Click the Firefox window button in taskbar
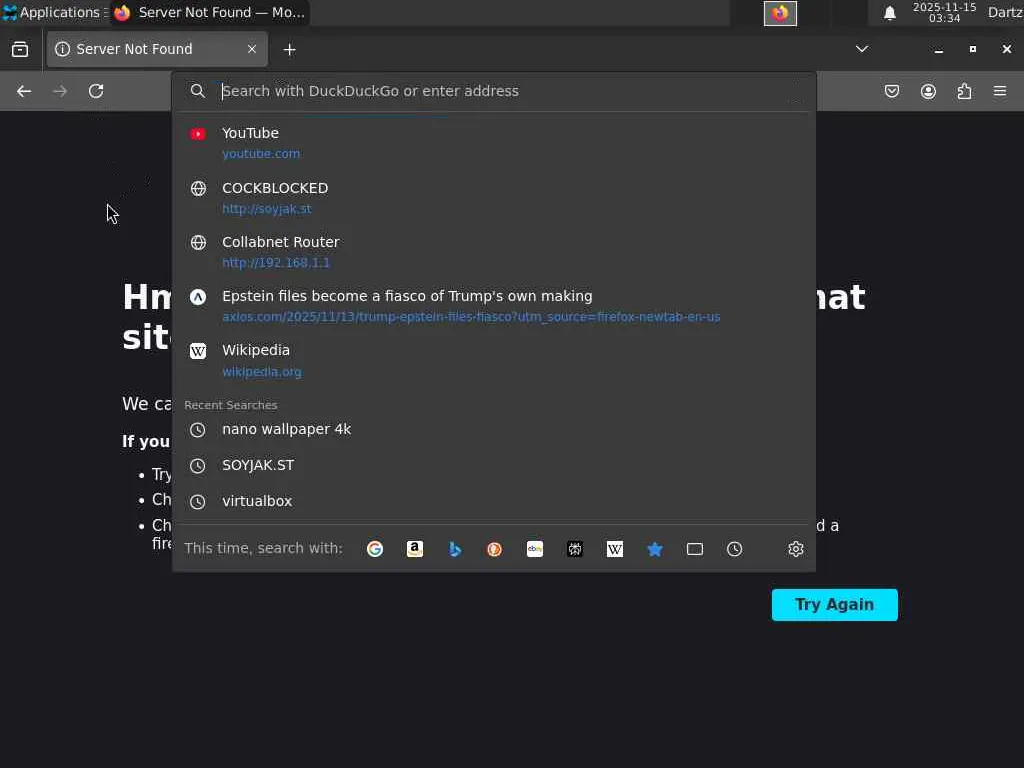The image size is (1024, 768). pyautogui.click(x=210, y=12)
